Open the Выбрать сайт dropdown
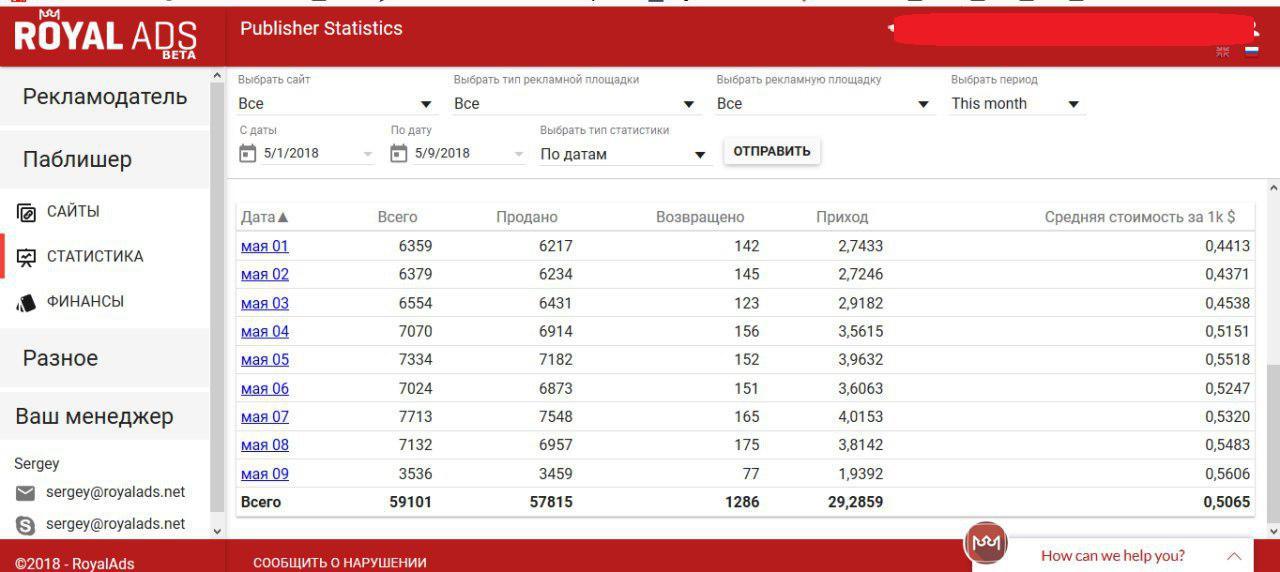Image resolution: width=1280 pixels, height=572 pixels. point(336,104)
